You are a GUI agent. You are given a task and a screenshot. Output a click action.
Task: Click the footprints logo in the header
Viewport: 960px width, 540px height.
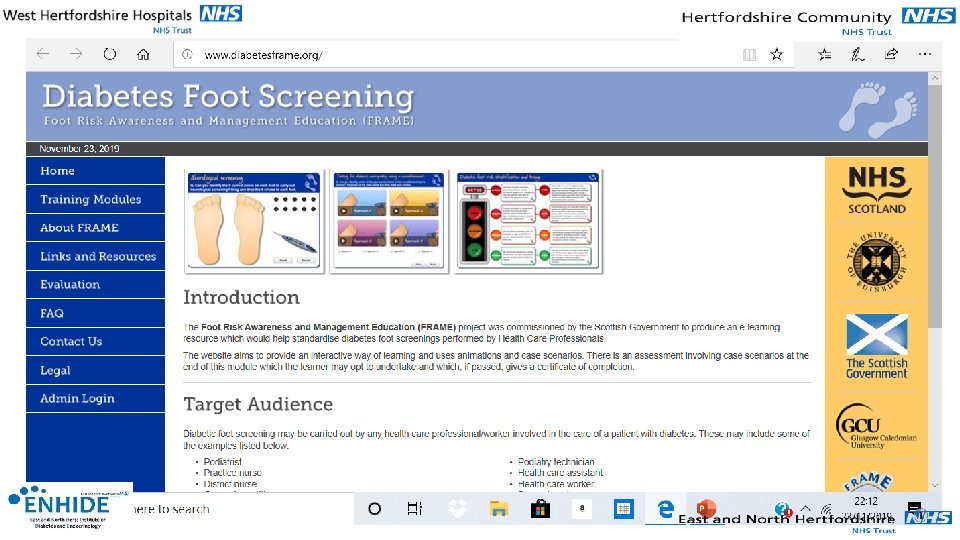tap(878, 110)
